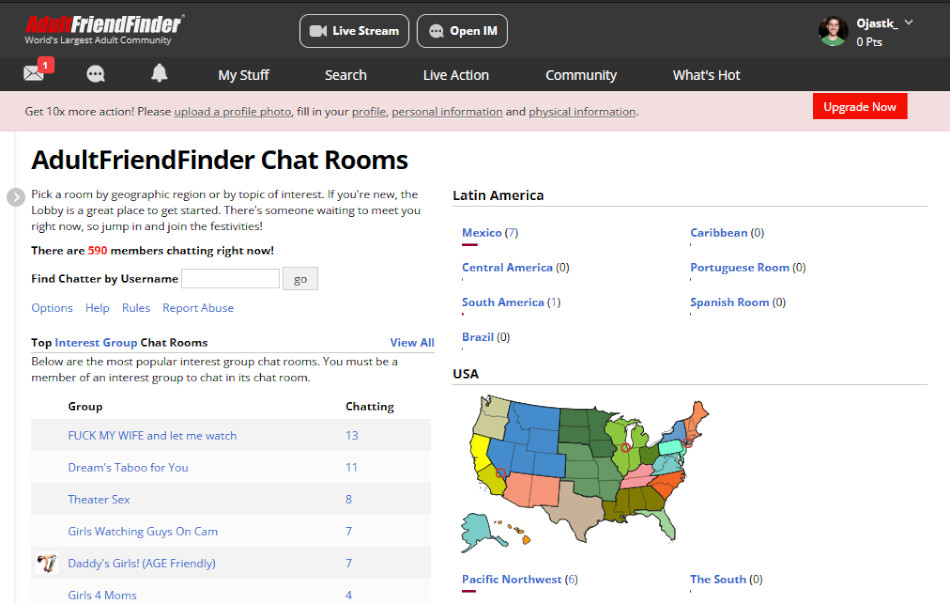Join the Girls 4 Moms room
Screen dimensions: 950x604
(x=102, y=596)
